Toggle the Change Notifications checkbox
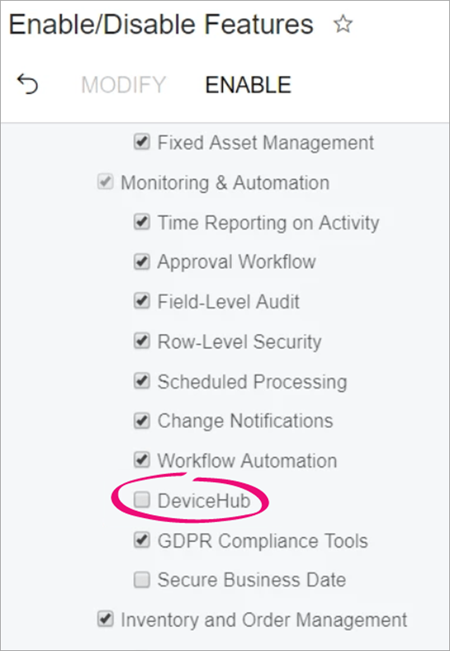This screenshot has height=651, width=450. click(x=142, y=421)
